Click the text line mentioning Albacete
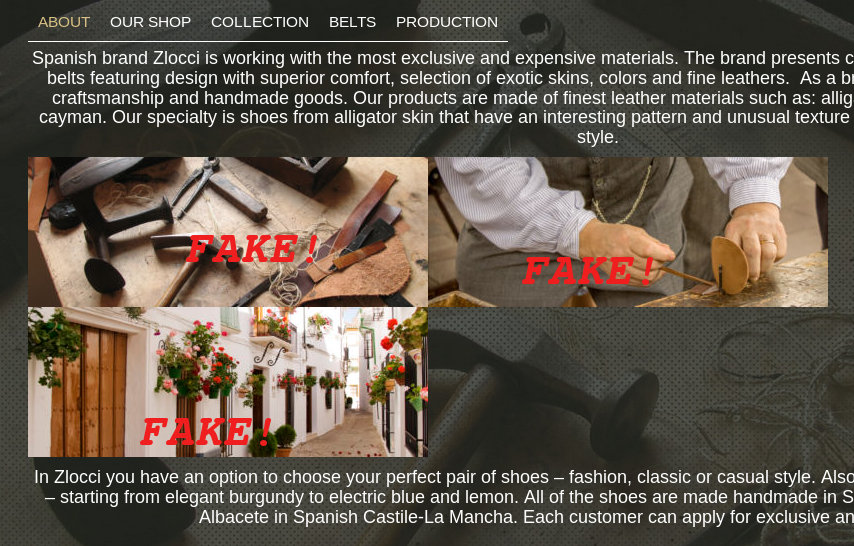 tap(526, 517)
